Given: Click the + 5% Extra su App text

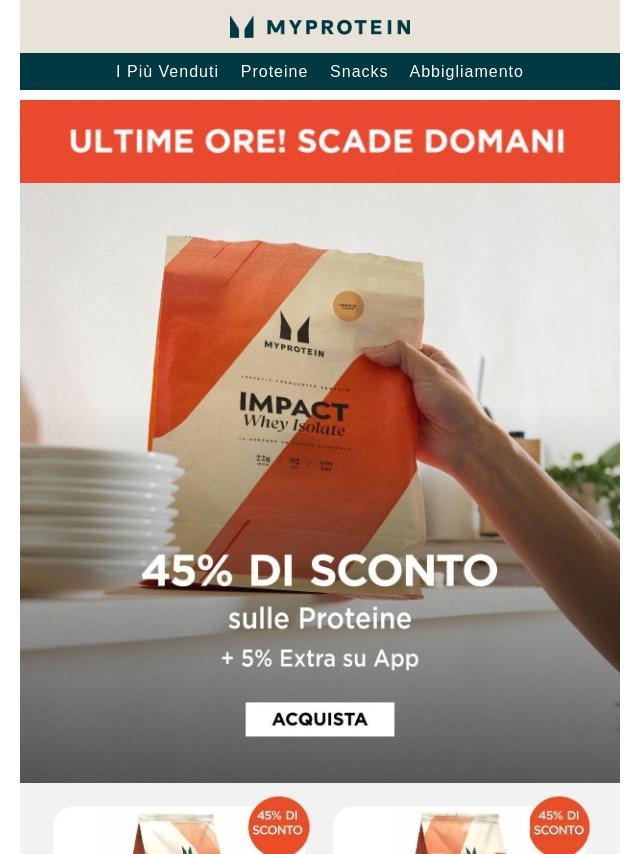Looking at the screenshot, I should (320, 658).
